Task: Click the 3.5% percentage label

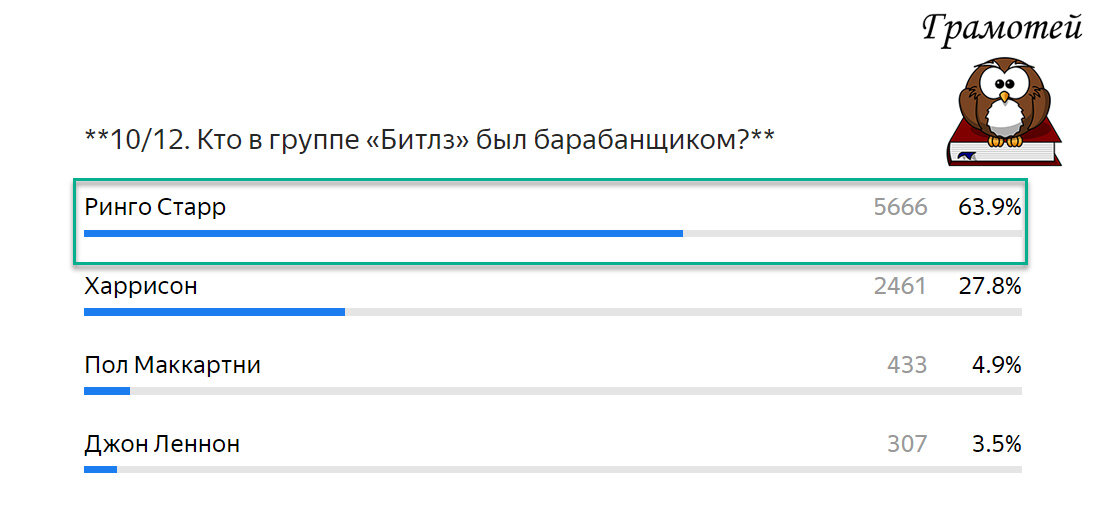Action: pos(996,444)
